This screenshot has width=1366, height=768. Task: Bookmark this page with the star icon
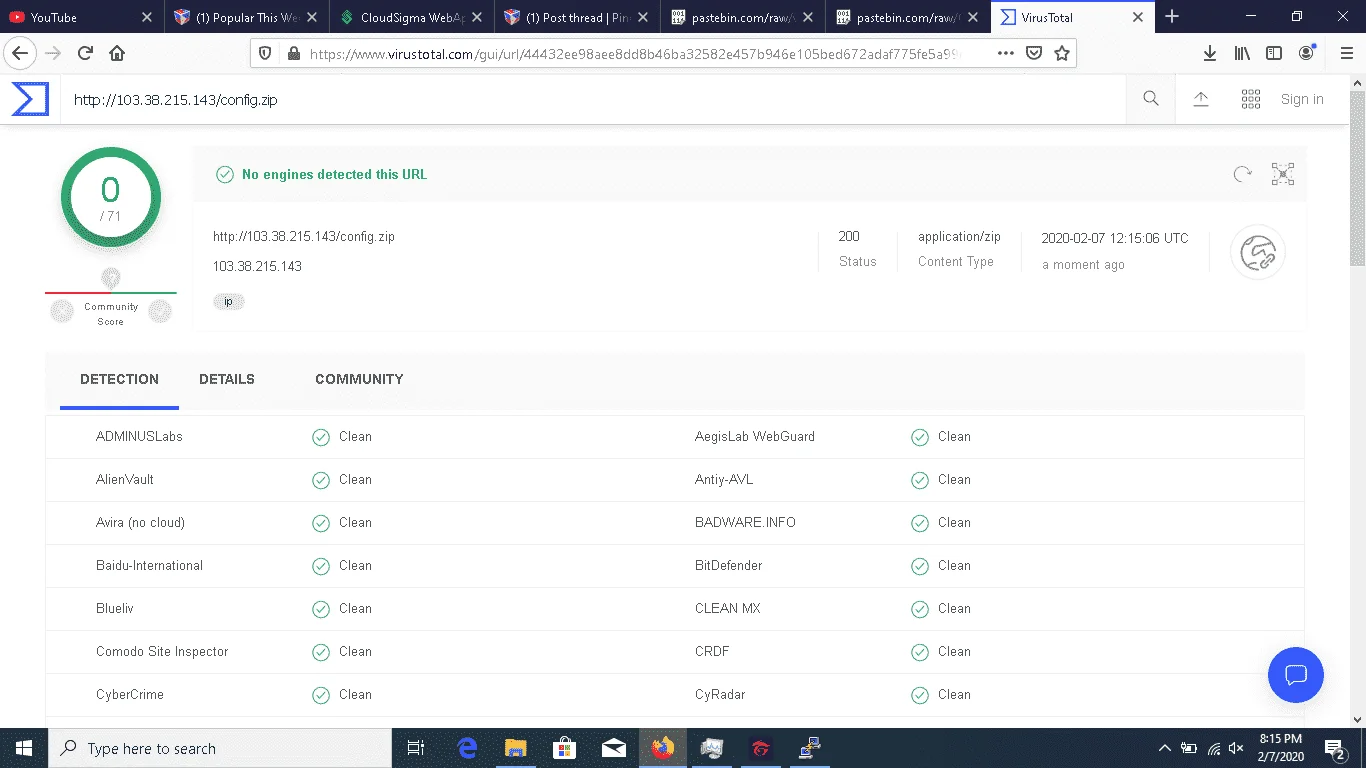1062,53
